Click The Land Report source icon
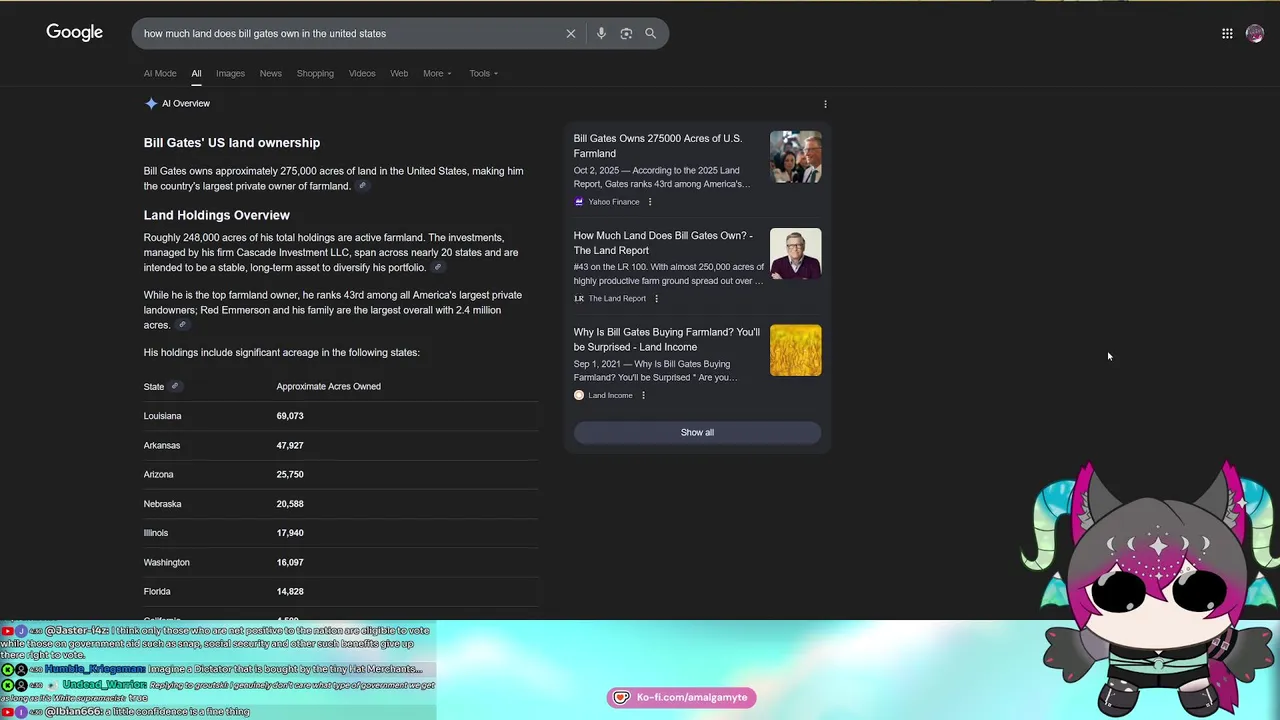The image size is (1280, 720). [578, 298]
